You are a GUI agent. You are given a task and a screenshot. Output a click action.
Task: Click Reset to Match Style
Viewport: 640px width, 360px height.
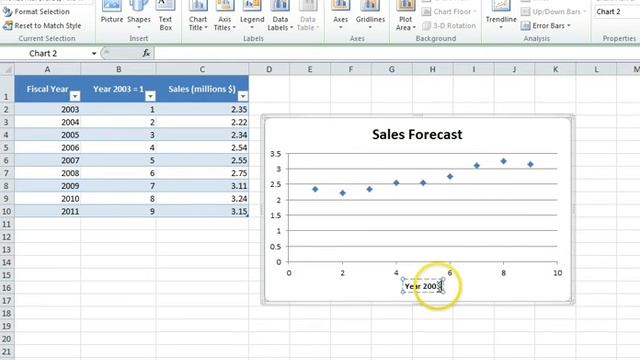point(42,25)
